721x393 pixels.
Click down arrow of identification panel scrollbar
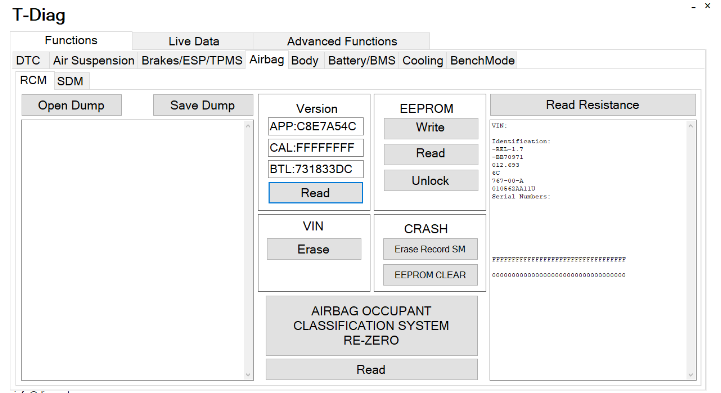pyautogui.click(x=691, y=375)
